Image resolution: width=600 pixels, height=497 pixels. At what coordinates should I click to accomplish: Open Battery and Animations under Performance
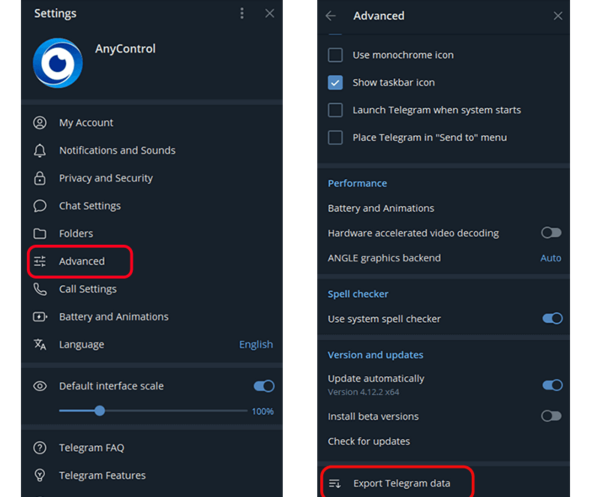pos(381,208)
